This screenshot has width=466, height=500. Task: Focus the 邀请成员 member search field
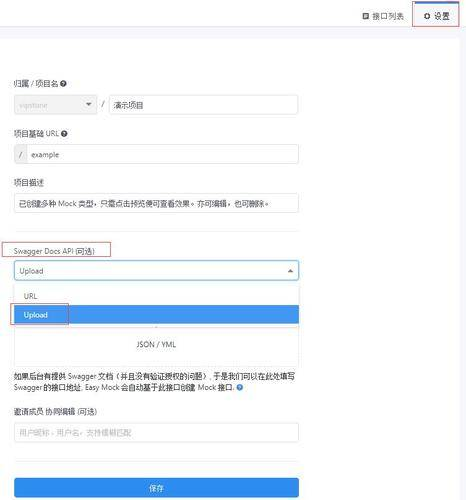156,433
